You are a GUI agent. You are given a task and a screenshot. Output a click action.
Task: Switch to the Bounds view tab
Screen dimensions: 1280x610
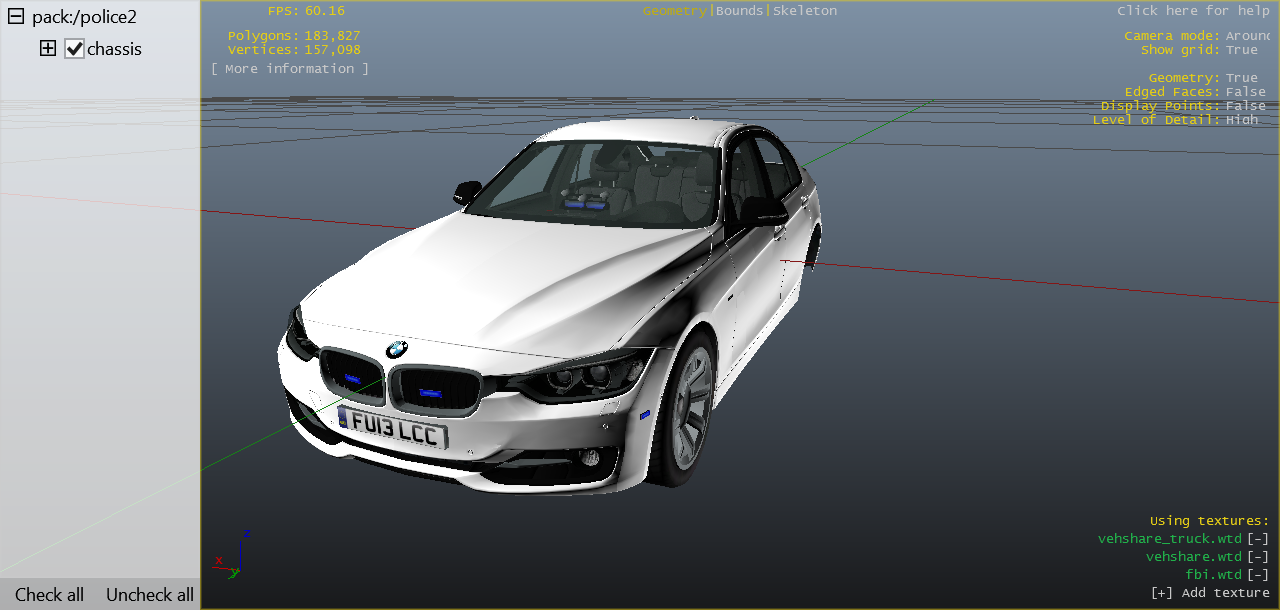(x=739, y=11)
